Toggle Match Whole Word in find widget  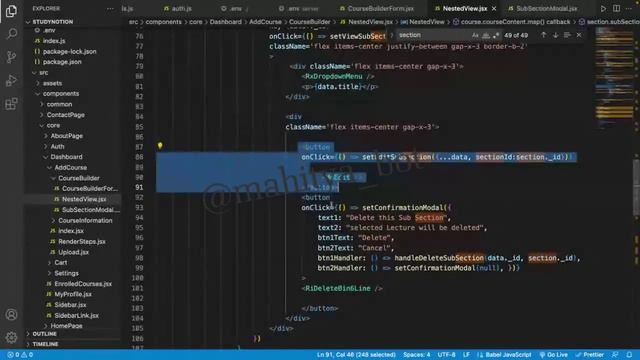486,36
